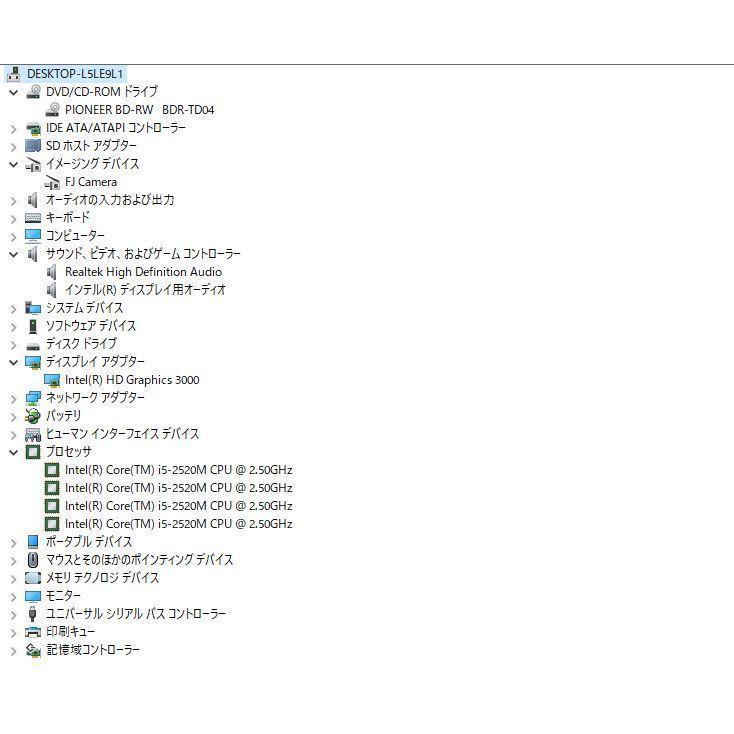734x734 pixels.
Task: Select the first i5-2520M CPU entry
Action: tap(178, 470)
